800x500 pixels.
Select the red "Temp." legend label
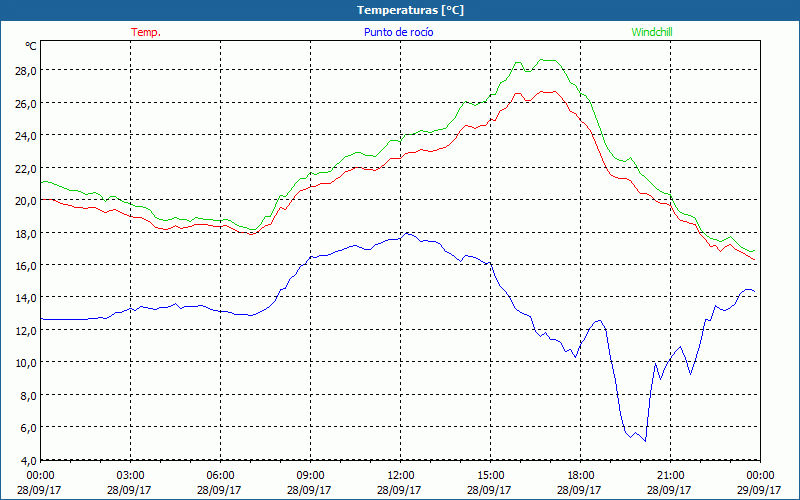146,32
